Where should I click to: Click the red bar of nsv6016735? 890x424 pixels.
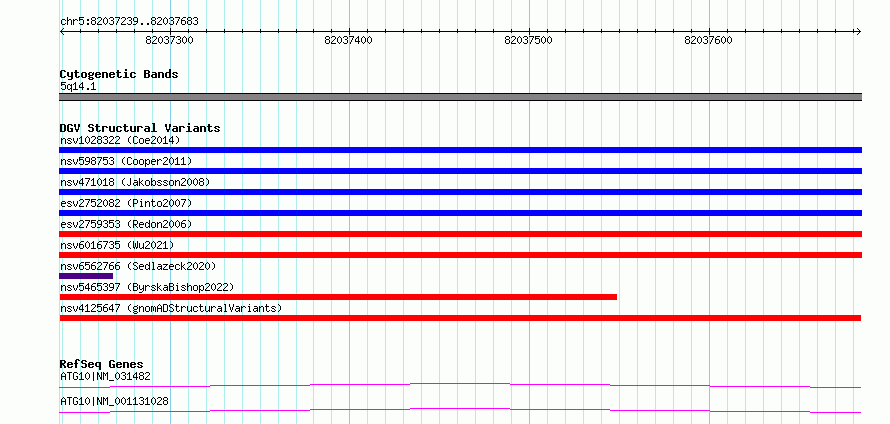460,255
